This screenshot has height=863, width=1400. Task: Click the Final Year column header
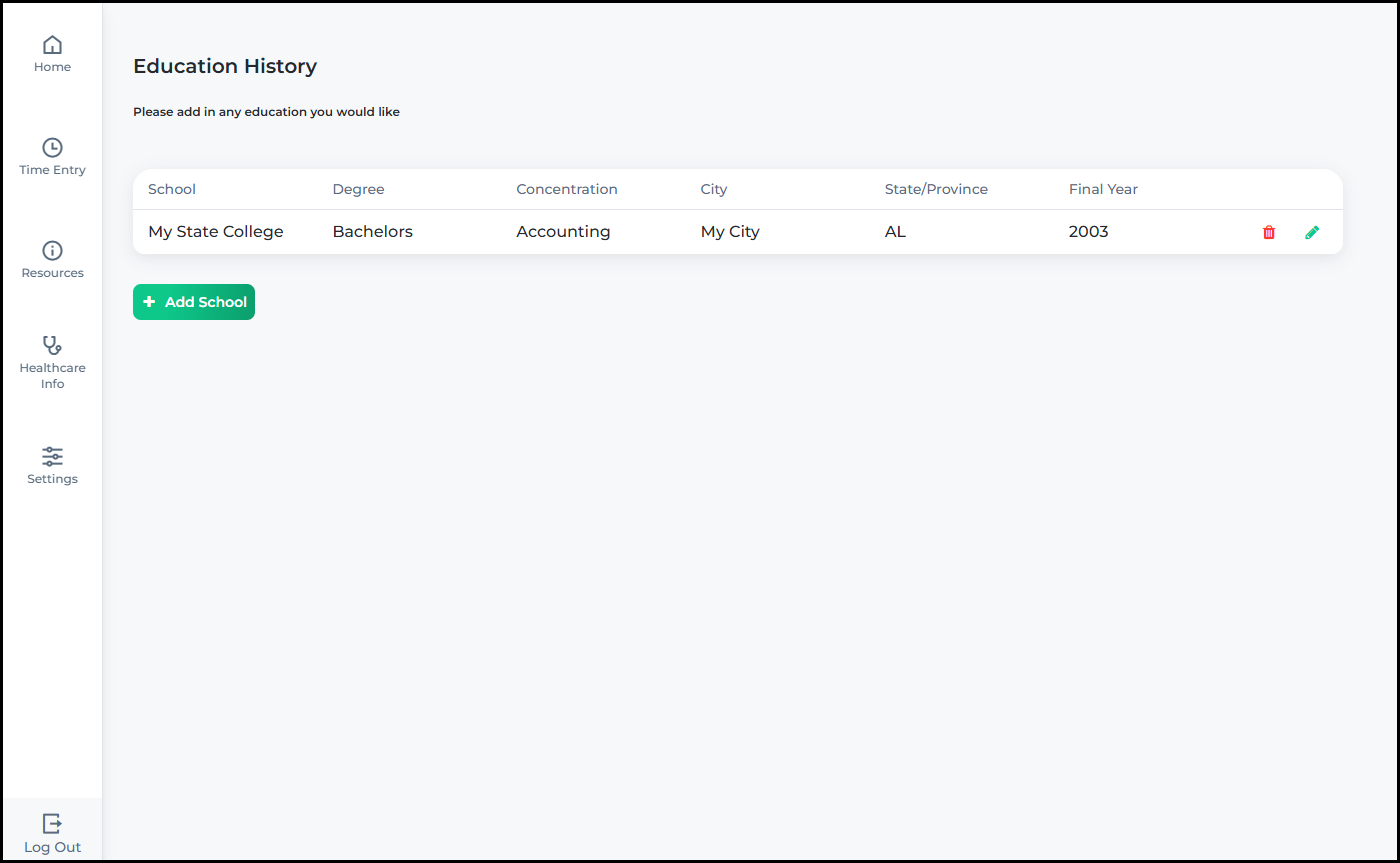(1103, 189)
